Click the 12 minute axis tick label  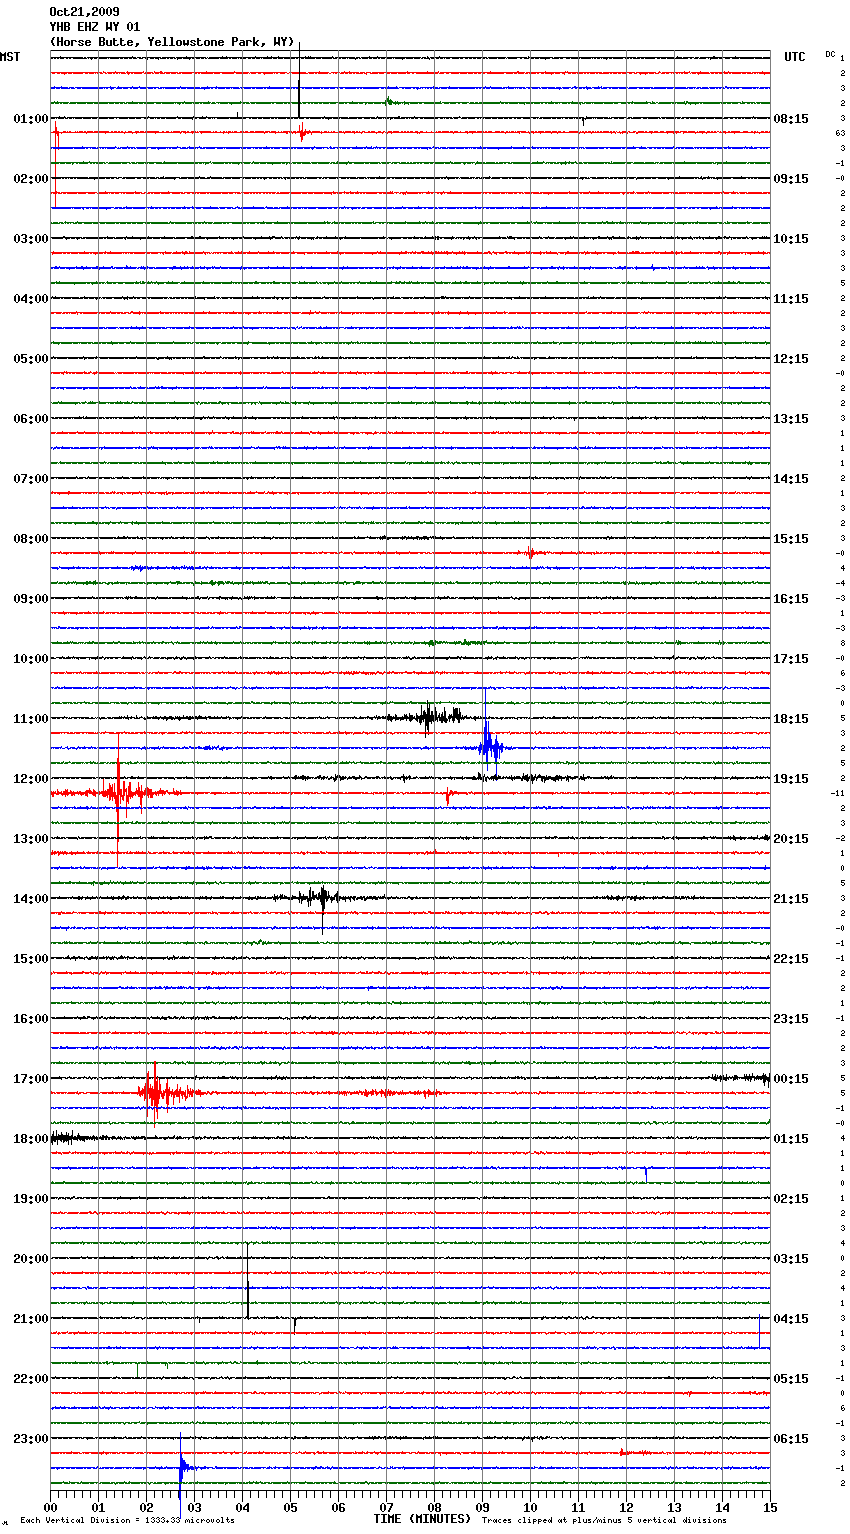click(x=626, y=1507)
